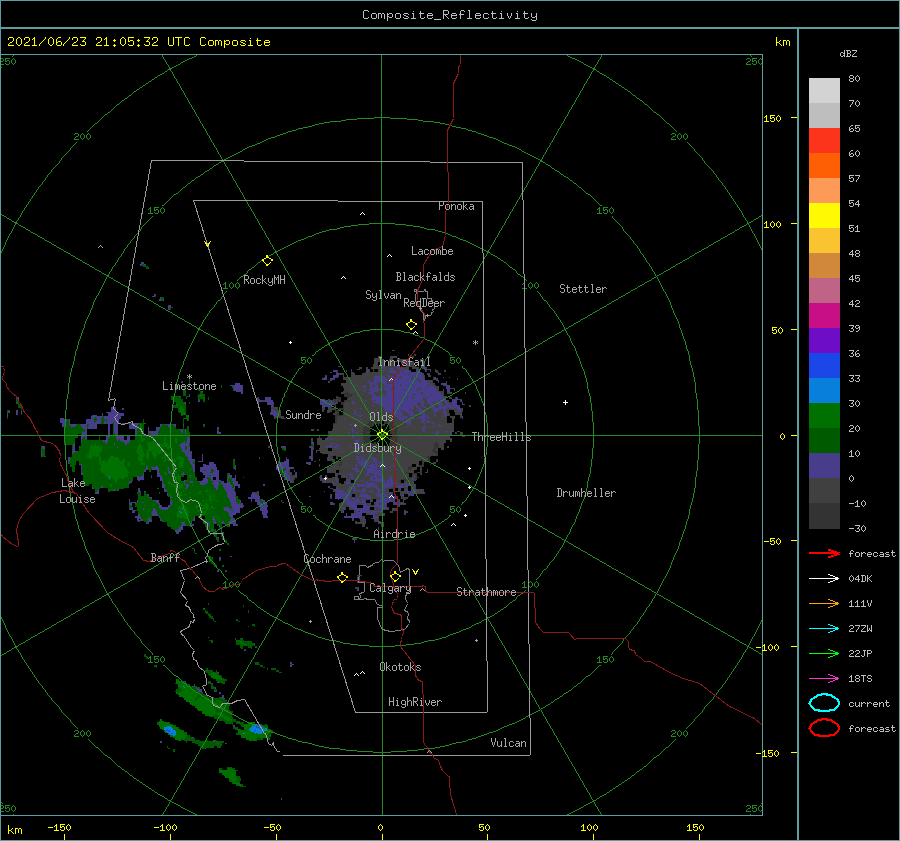This screenshot has height=841, width=900.
Task: Click the red forecast arrow in legend
Action: pos(825,553)
